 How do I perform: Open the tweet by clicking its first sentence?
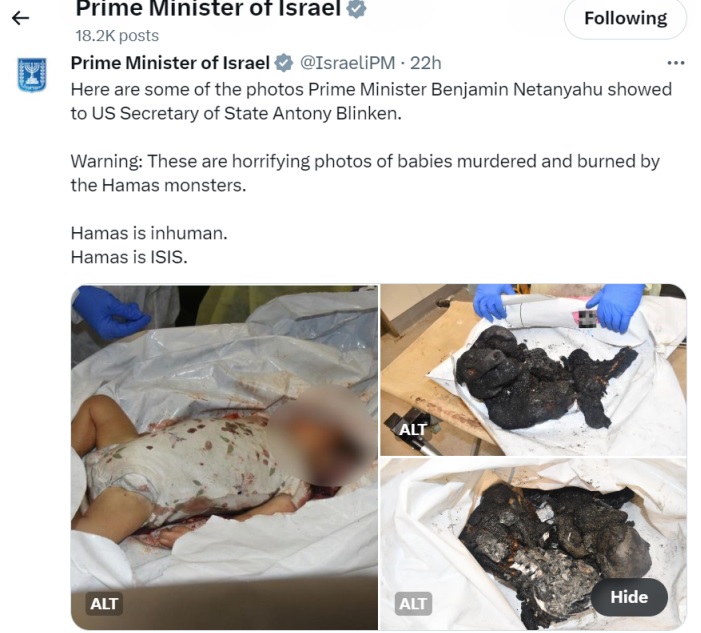(371, 101)
